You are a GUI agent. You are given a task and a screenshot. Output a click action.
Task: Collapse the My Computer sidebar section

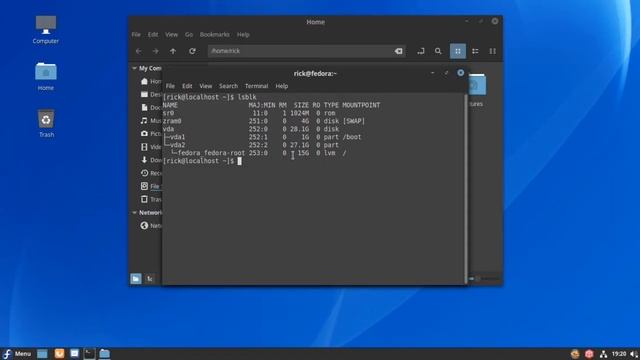(x=134, y=68)
